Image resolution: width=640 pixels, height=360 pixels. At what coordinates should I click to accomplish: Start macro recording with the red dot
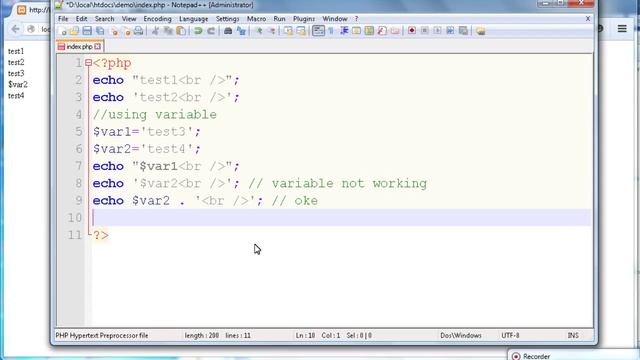coord(412,31)
